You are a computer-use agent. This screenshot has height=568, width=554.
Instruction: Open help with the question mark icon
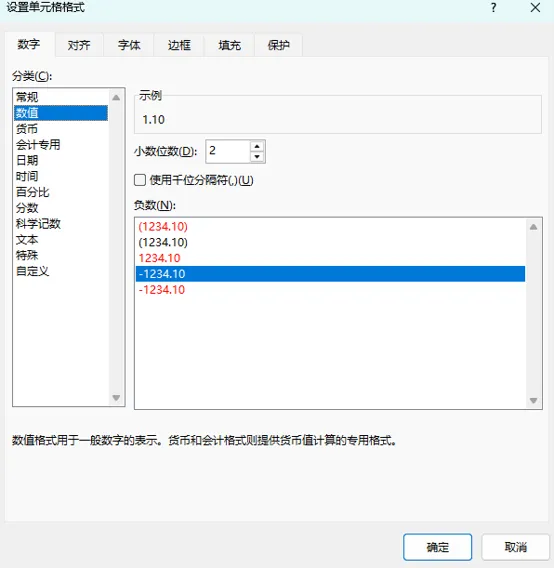[x=493, y=8]
